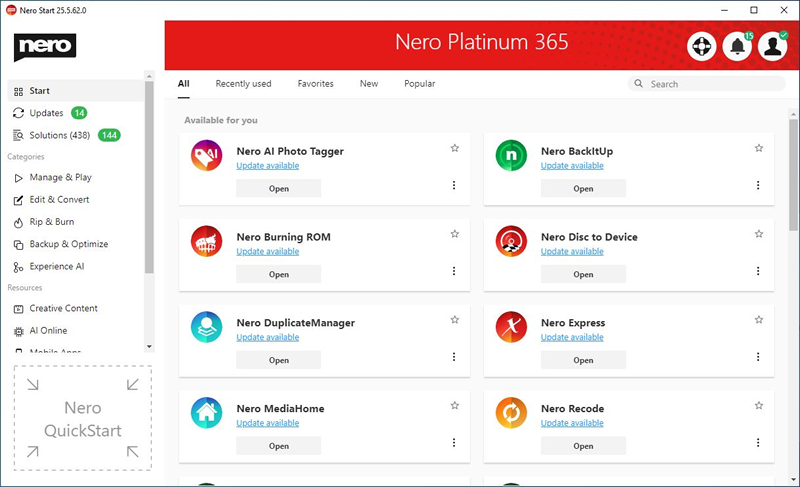Click the sidebar scrollbar thumb
The width and height of the screenshot is (800, 487).
149,177
